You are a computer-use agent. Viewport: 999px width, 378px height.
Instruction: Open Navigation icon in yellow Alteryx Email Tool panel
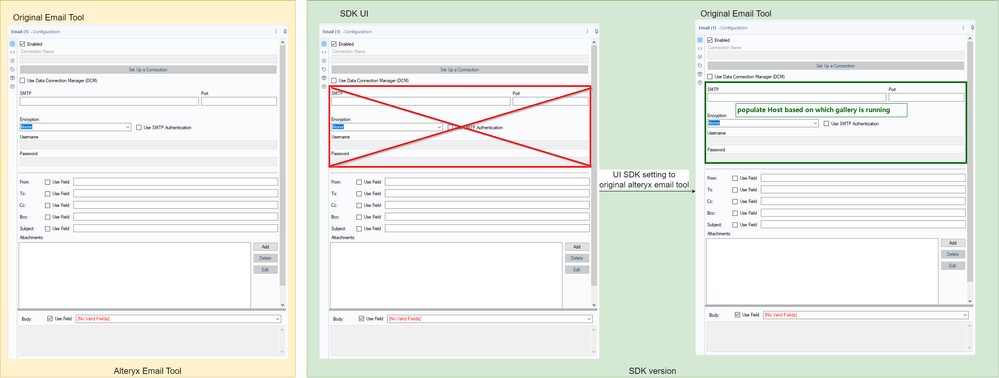(x=12, y=61)
